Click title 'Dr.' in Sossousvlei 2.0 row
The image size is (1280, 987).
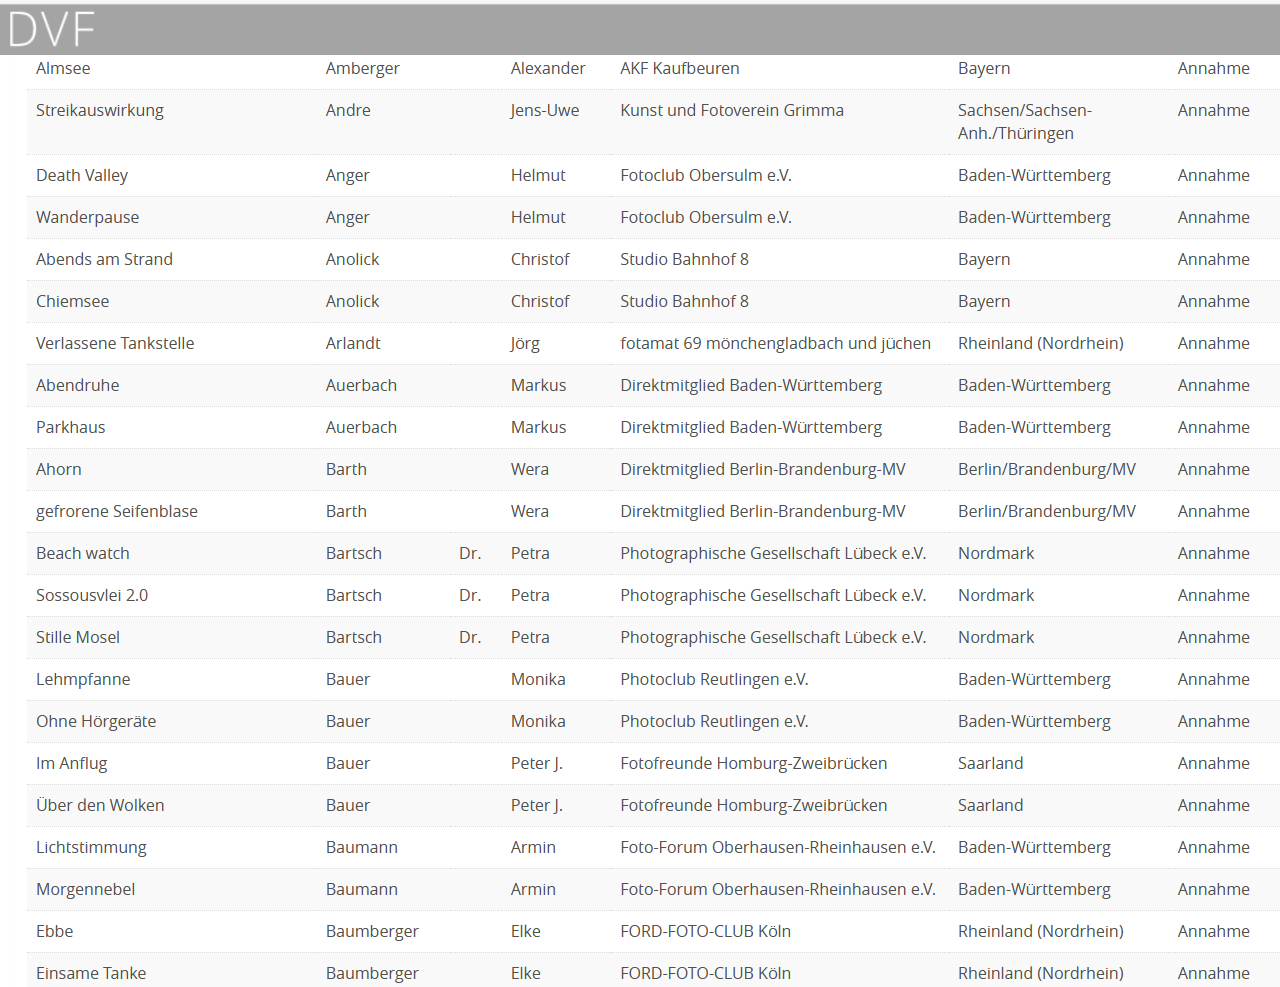[470, 595]
